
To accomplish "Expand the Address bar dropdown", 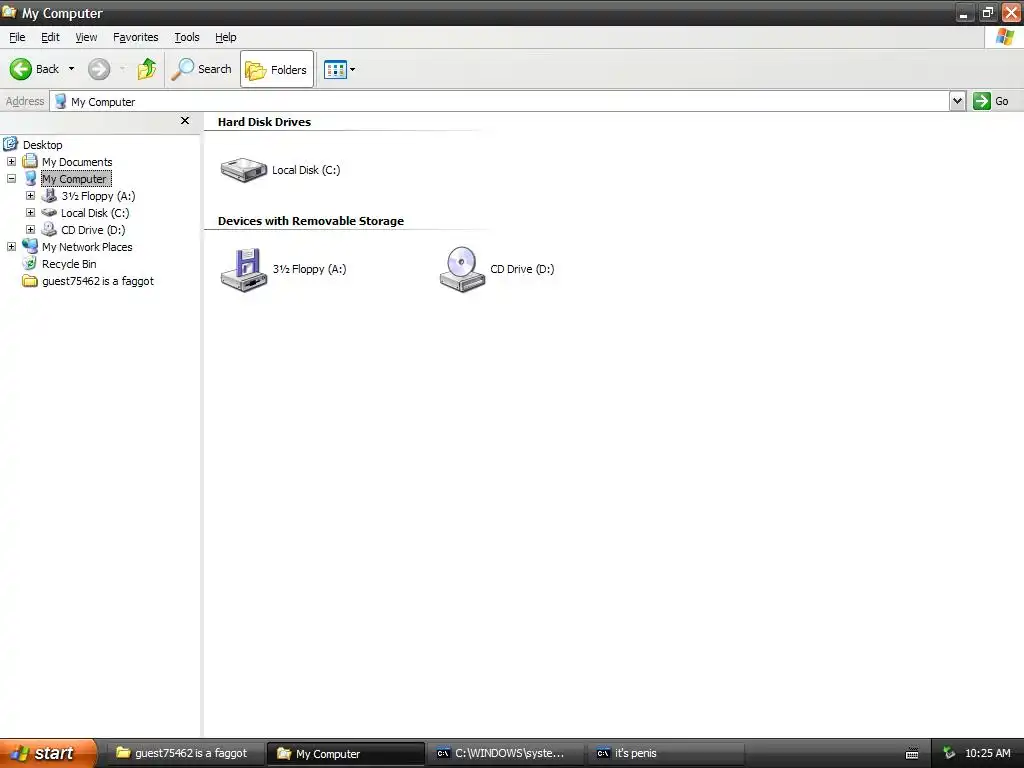I will (957, 101).
